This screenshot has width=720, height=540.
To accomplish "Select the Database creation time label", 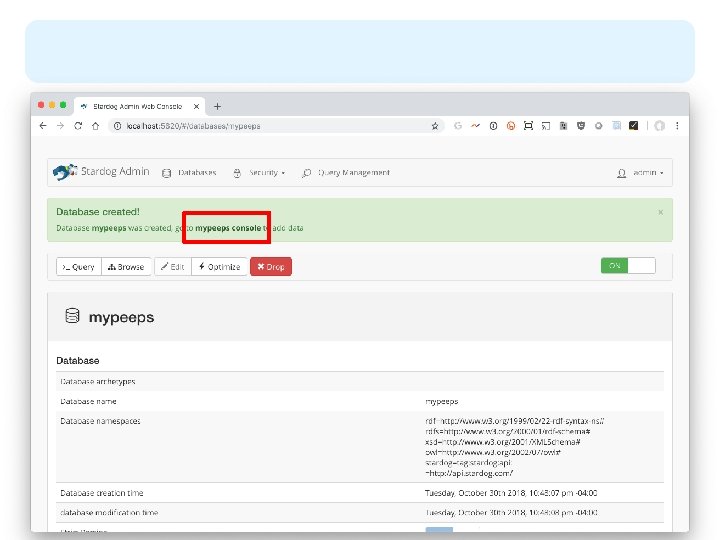I will click(101, 493).
